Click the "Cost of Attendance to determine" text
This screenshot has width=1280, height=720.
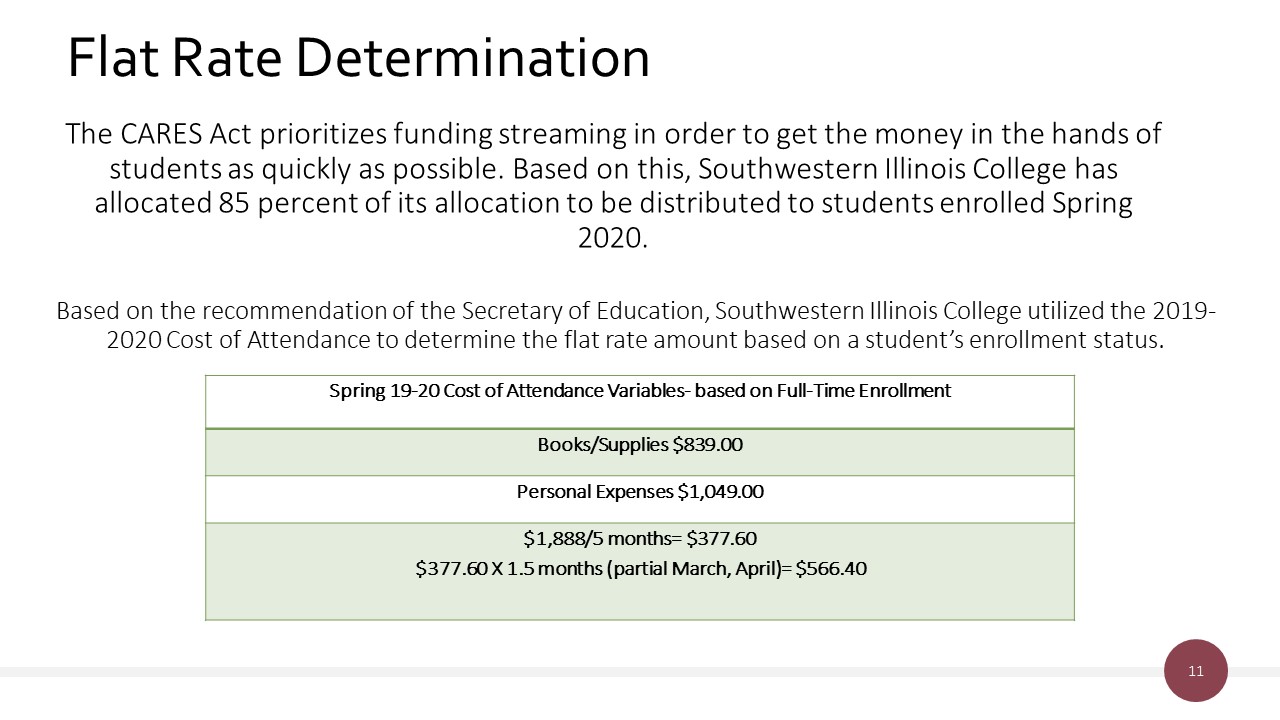coord(299,339)
